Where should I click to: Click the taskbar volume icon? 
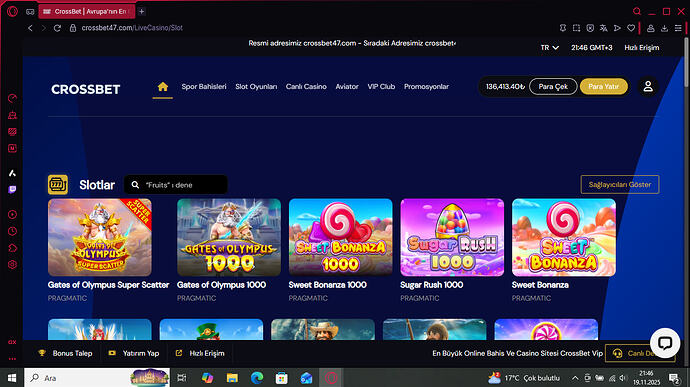pos(622,378)
